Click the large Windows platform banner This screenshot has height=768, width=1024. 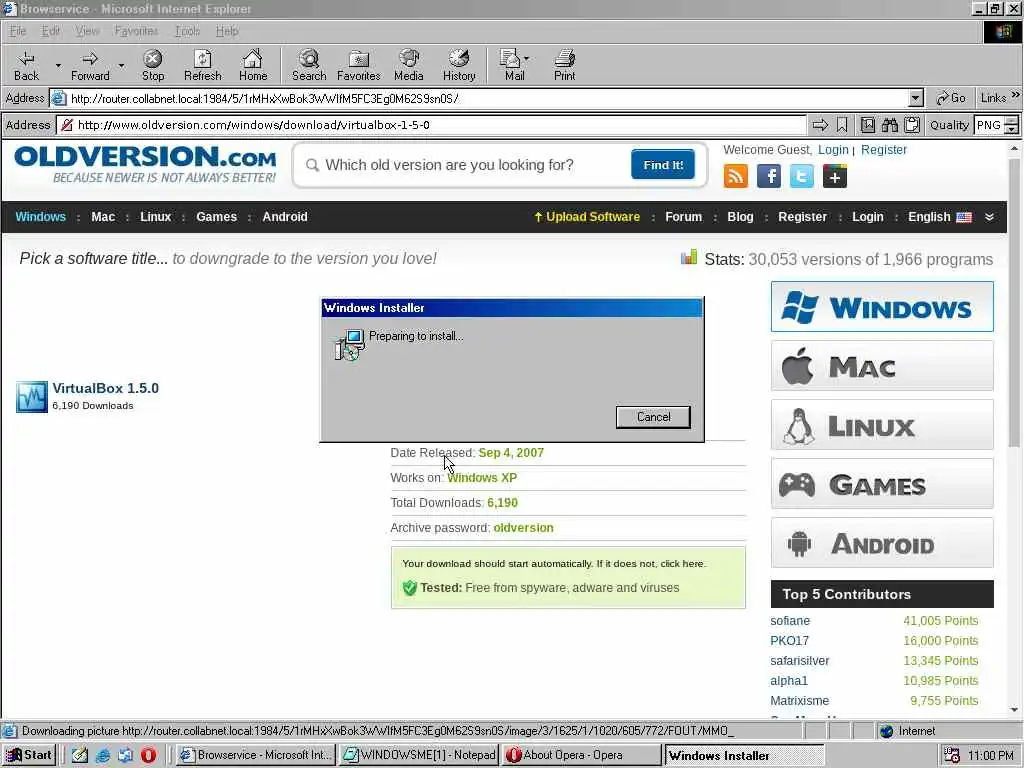coord(882,307)
